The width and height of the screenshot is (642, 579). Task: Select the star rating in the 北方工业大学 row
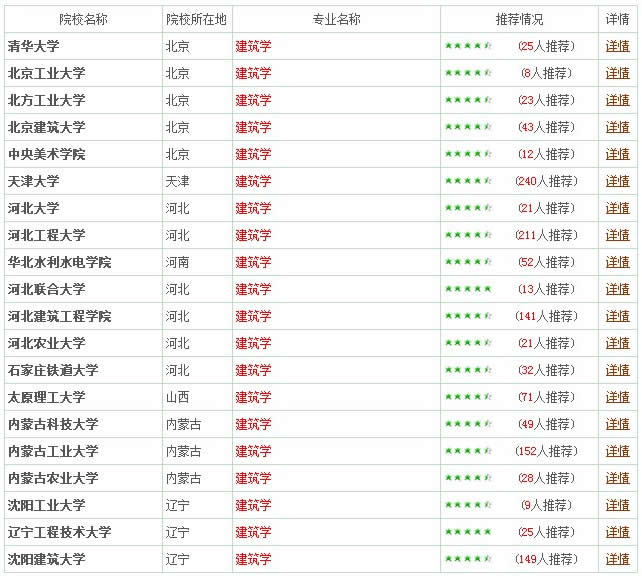pos(468,100)
